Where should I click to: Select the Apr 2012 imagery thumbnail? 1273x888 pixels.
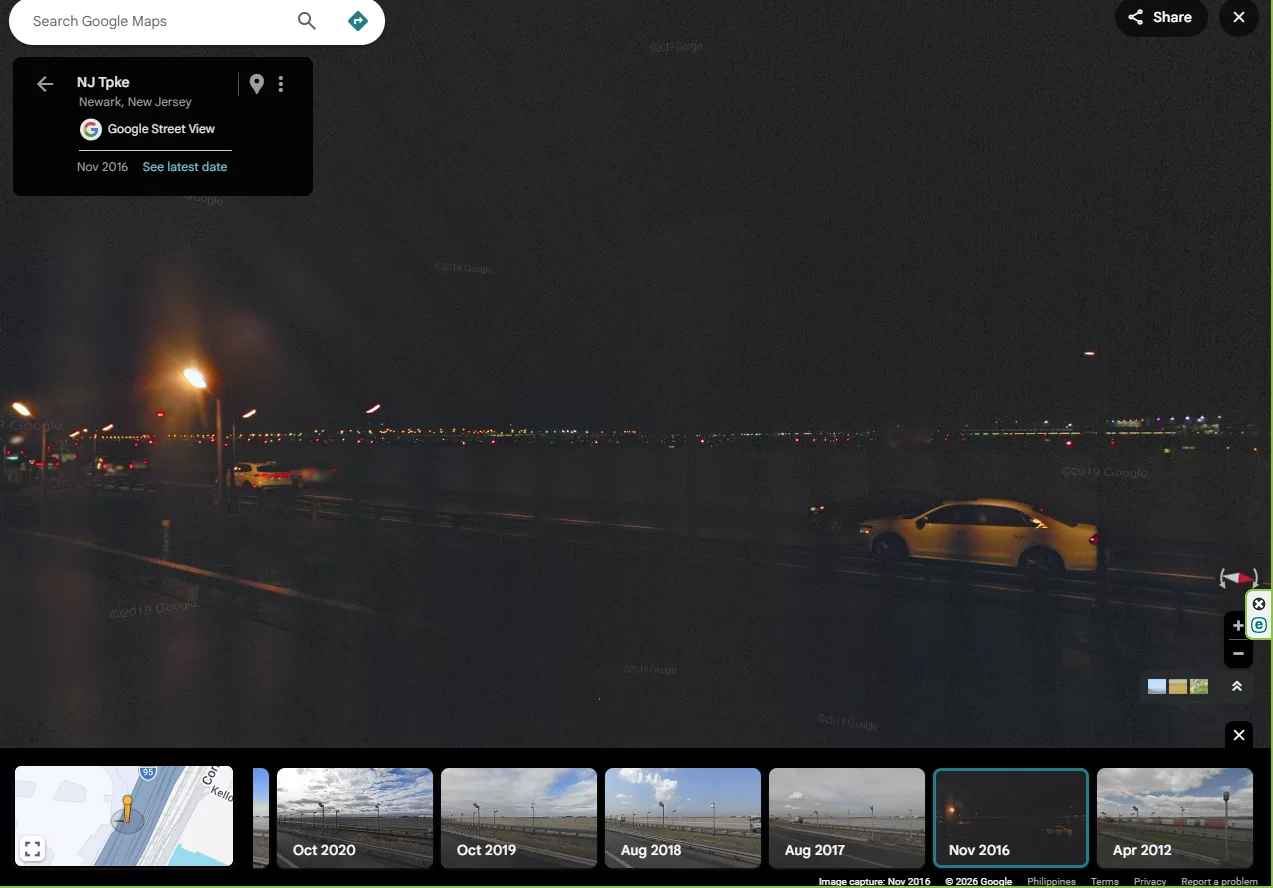[x=1174, y=817]
